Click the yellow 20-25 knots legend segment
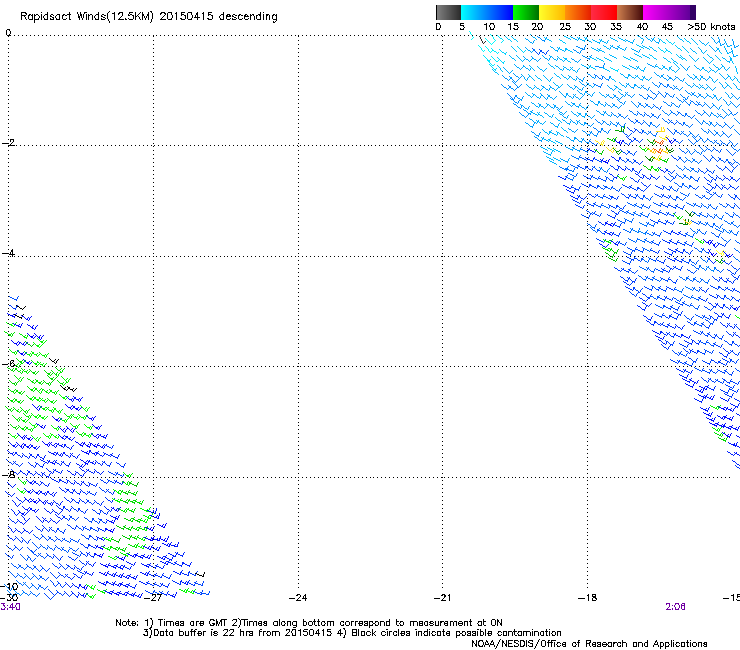This screenshot has height=650, width=740. coord(552,12)
